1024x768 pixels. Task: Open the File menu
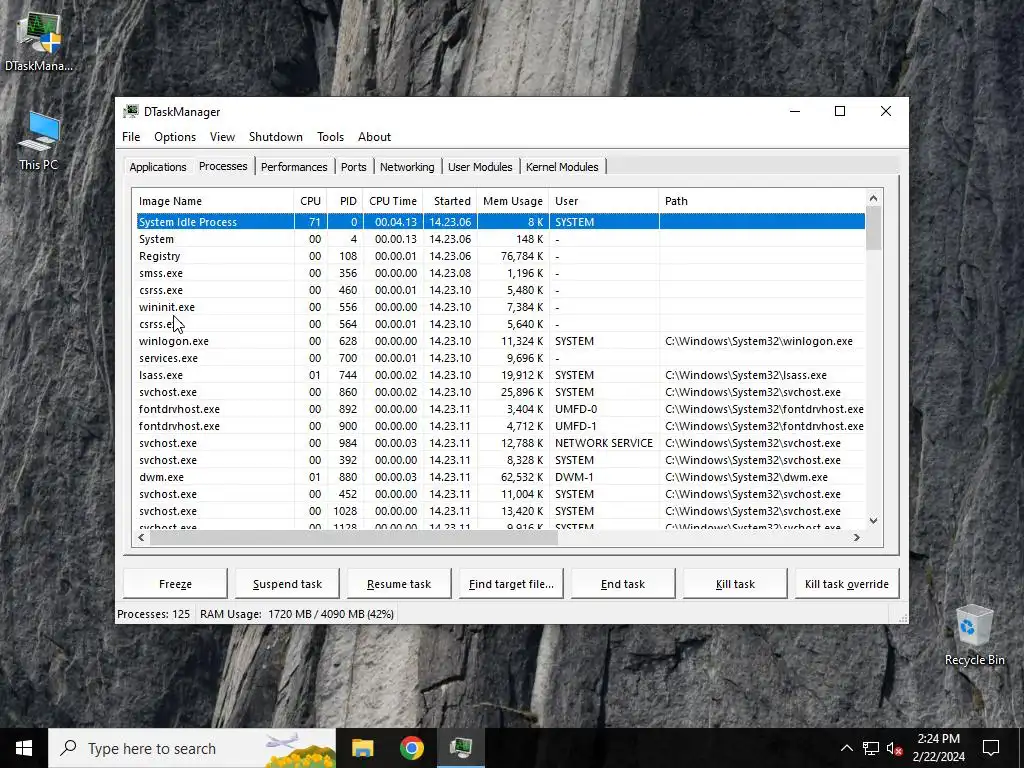point(131,136)
